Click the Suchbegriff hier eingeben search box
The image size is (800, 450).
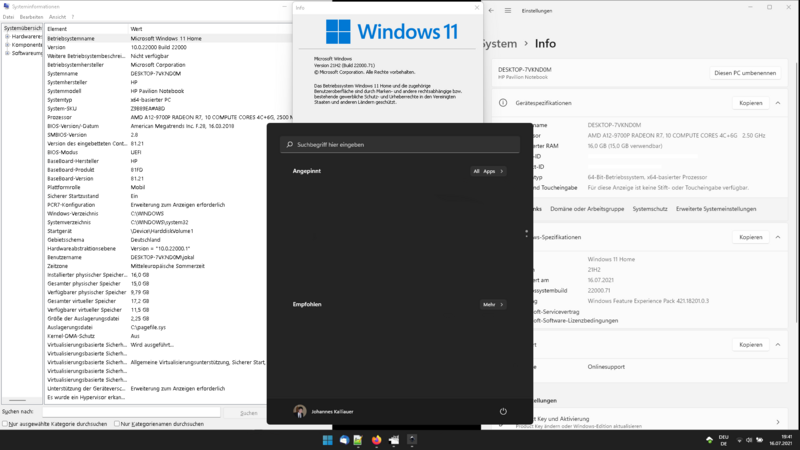click(400, 145)
